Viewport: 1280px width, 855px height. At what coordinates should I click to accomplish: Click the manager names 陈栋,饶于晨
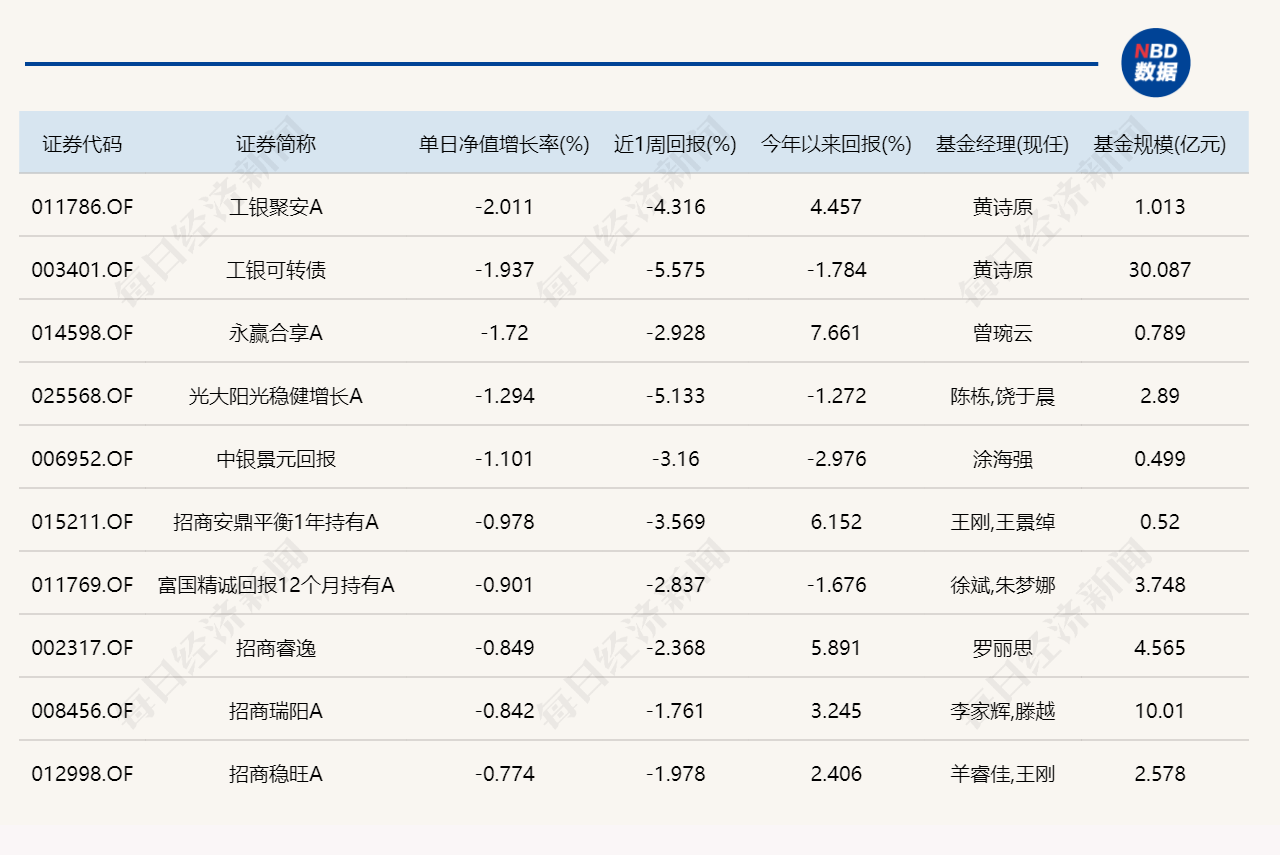point(1003,396)
